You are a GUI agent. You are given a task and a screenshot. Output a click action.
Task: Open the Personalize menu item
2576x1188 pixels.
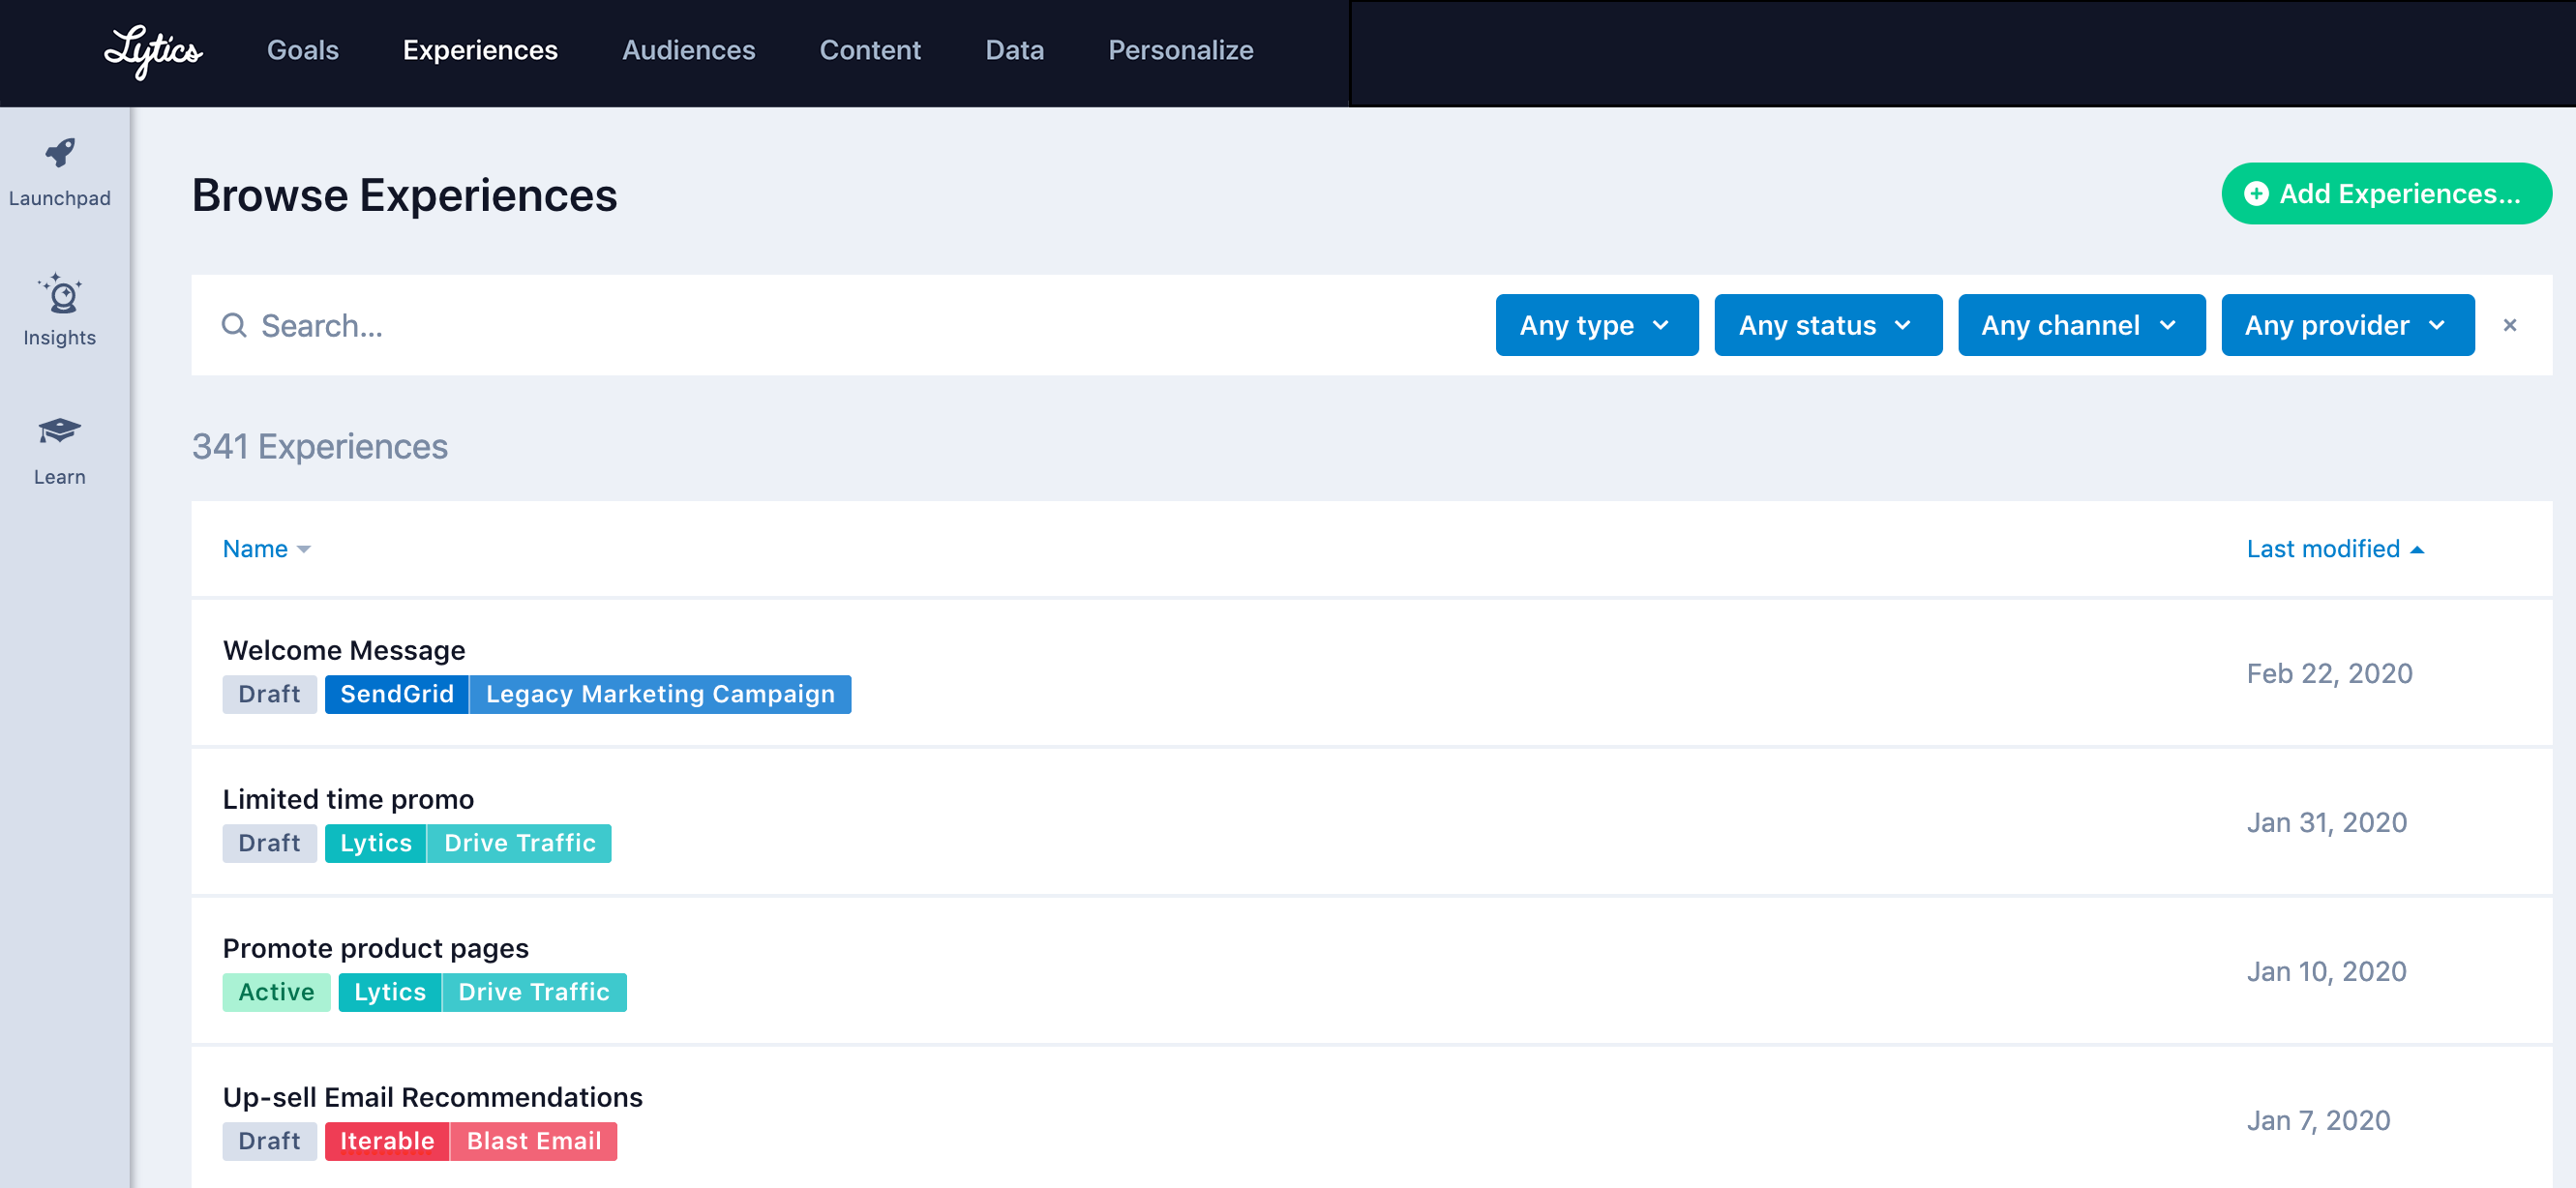(1180, 50)
